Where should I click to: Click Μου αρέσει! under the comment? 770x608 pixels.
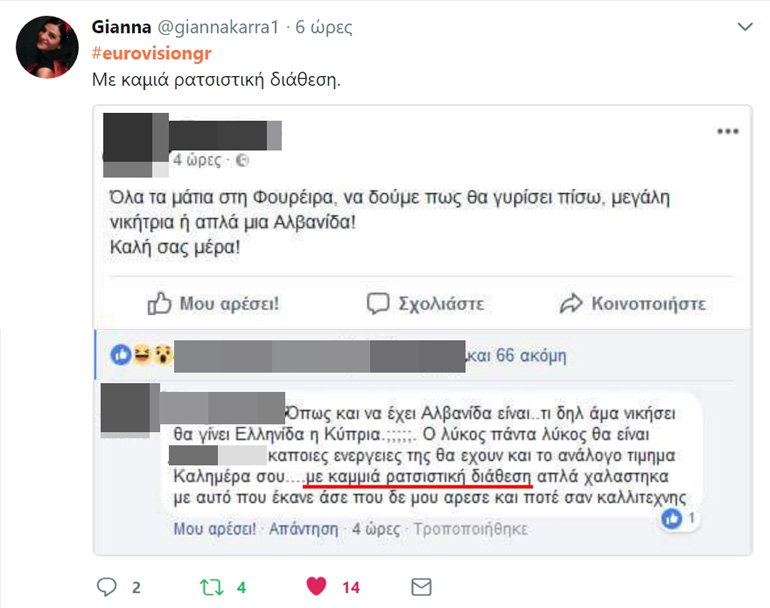[x=215, y=529]
